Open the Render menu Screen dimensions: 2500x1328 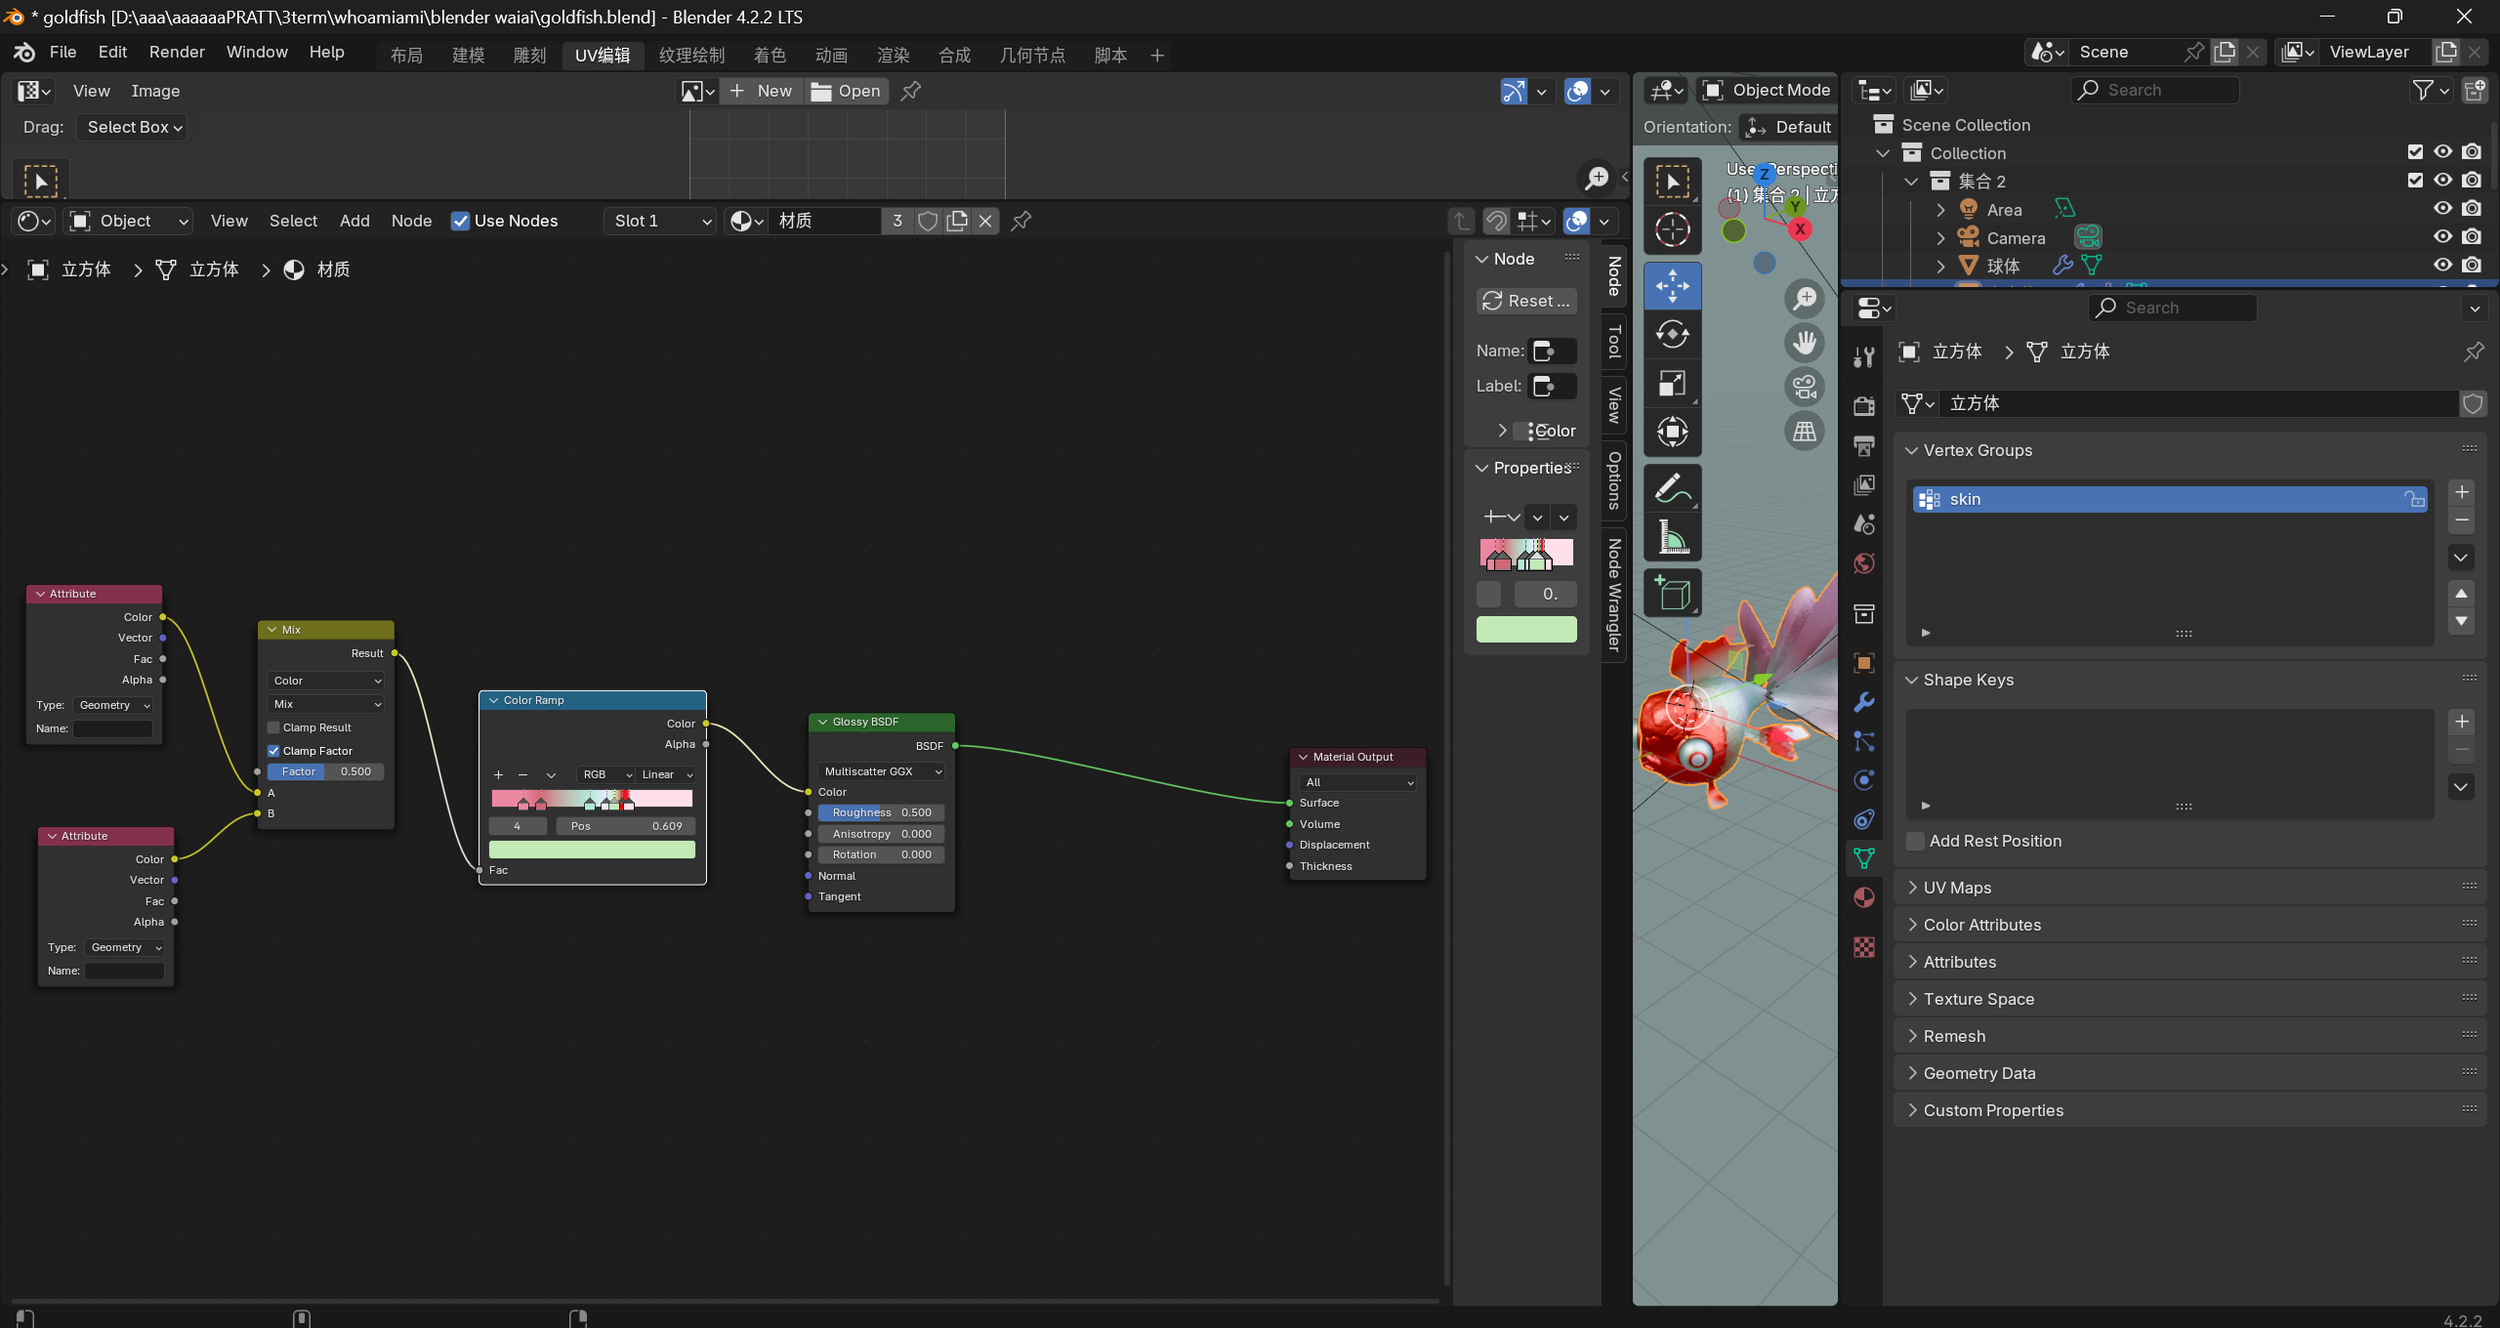click(x=176, y=52)
